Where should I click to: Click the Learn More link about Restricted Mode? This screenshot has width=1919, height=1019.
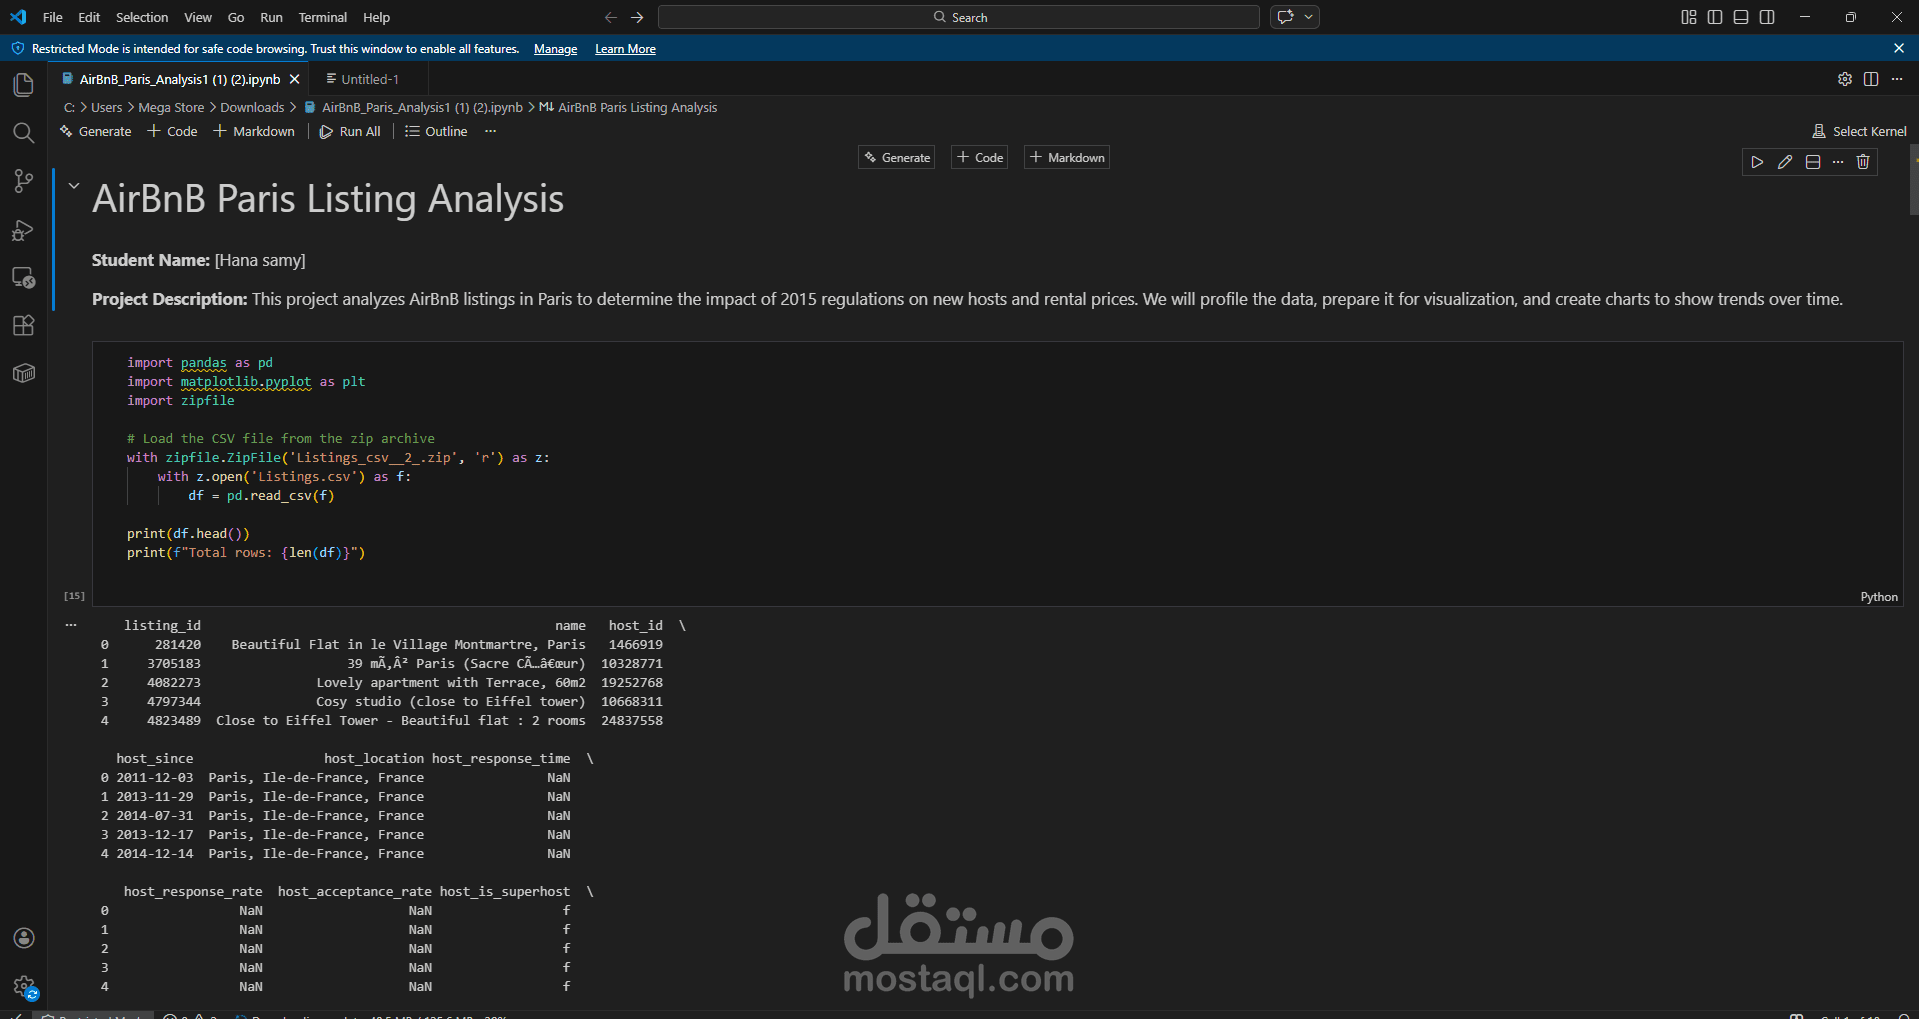tap(624, 48)
